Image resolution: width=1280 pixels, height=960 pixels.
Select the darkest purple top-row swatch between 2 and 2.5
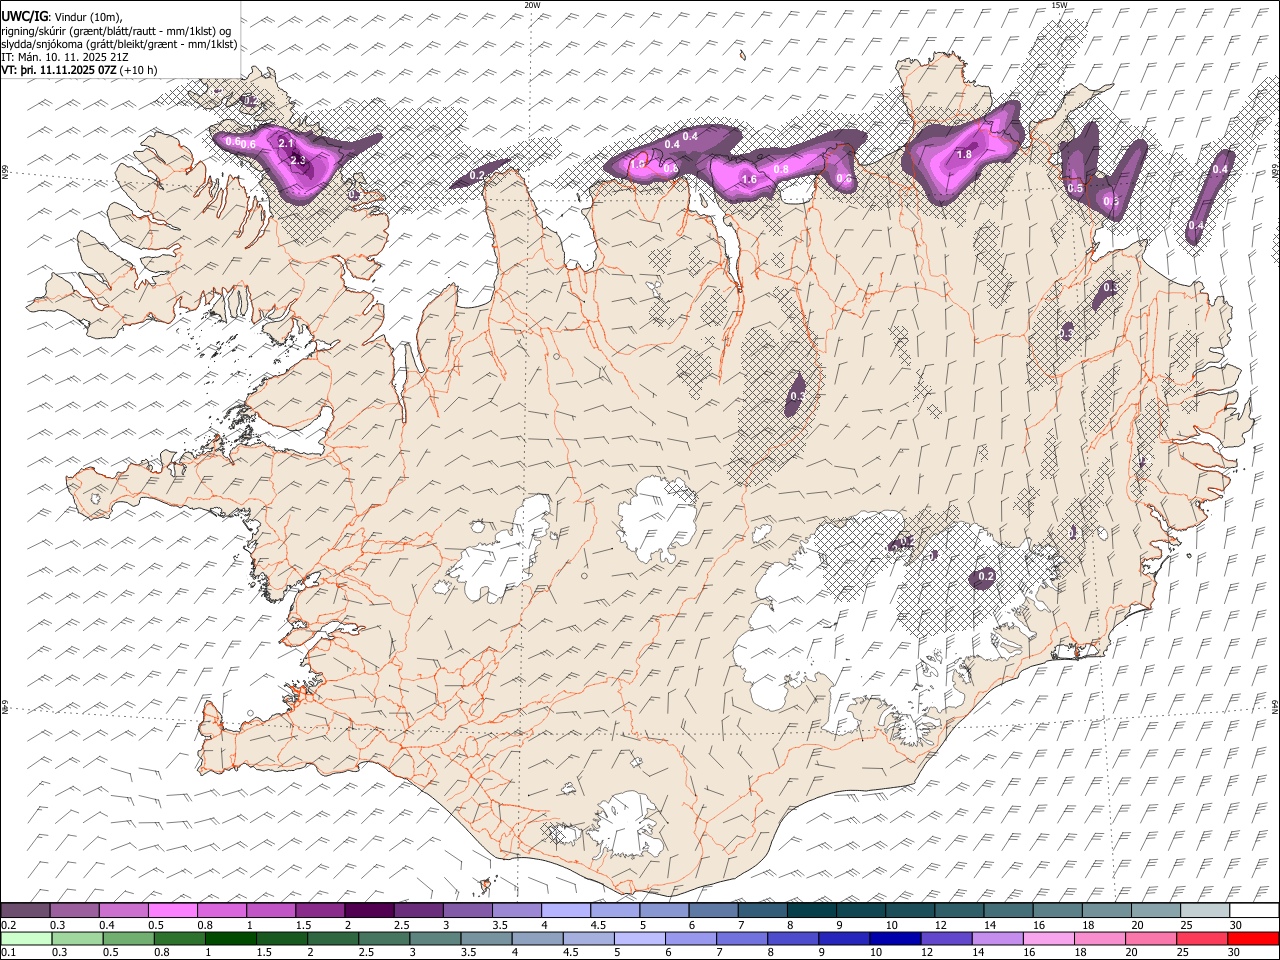pyautogui.click(x=369, y=911)
